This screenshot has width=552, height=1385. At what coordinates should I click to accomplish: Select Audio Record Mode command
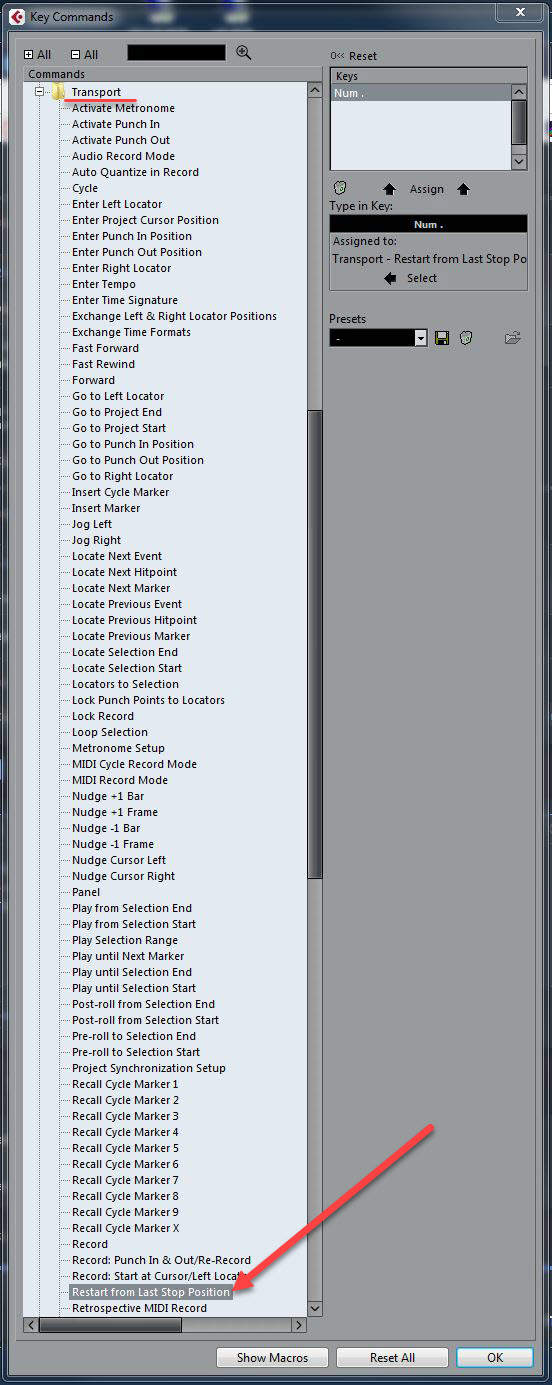pyautogui.click(x=123, y=156)
